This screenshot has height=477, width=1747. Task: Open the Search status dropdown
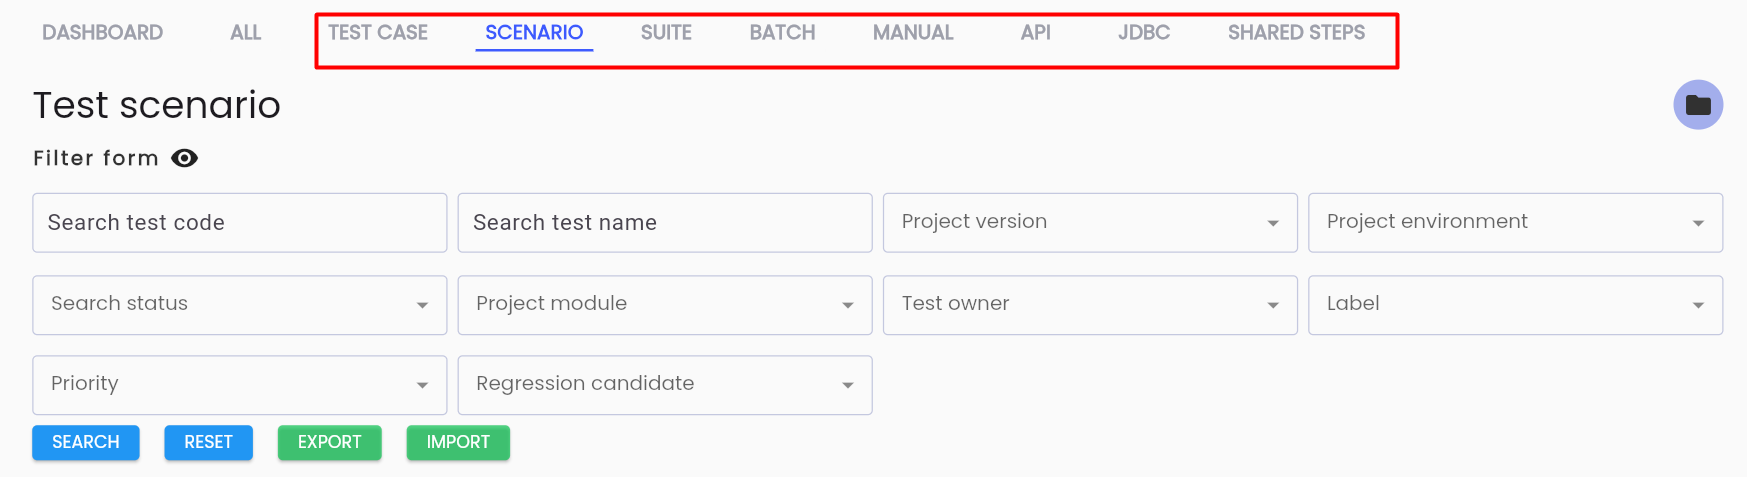[240, 305]
